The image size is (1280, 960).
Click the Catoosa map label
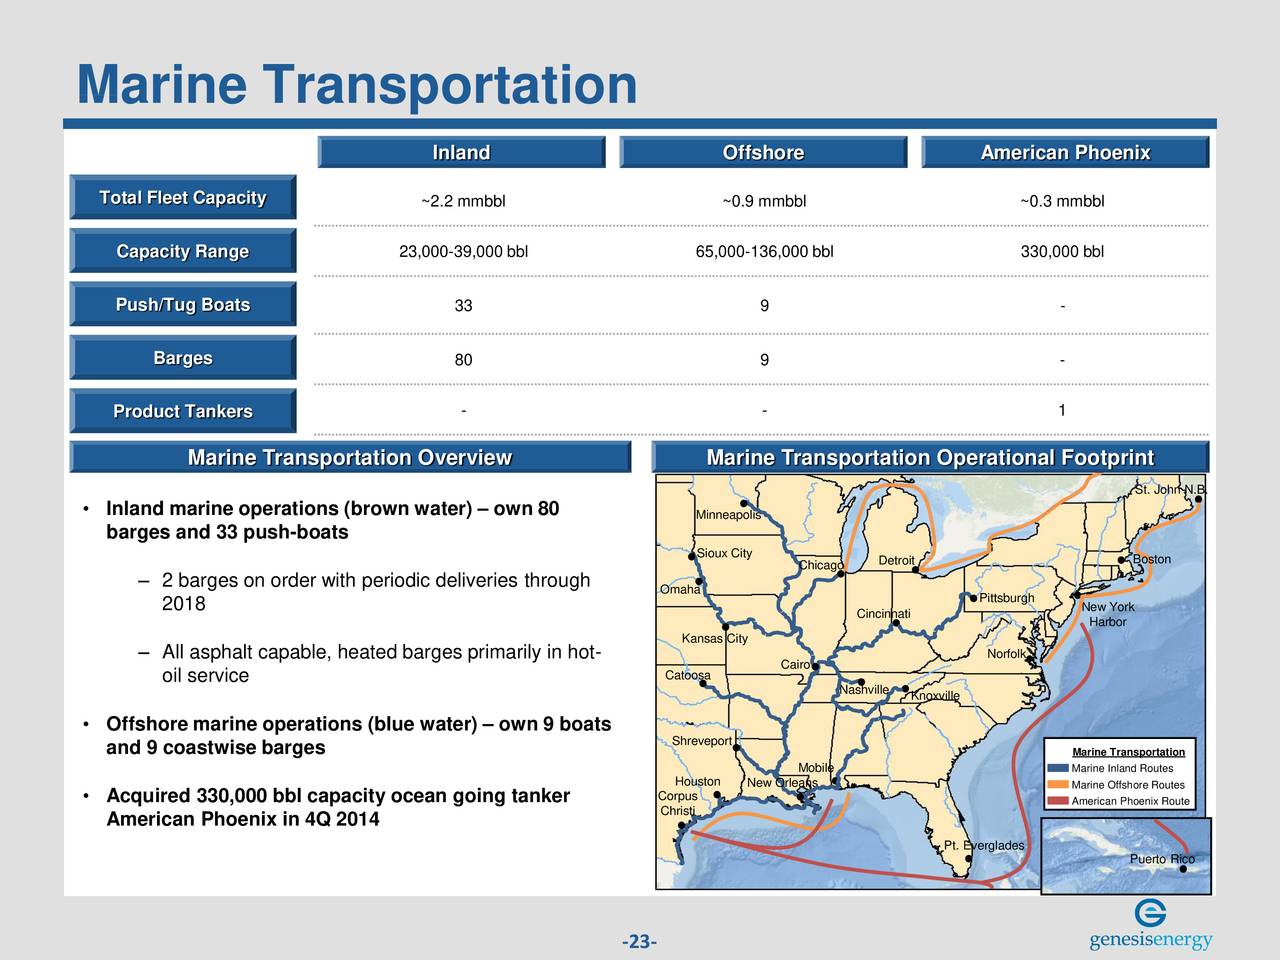[x=688, y=675]
